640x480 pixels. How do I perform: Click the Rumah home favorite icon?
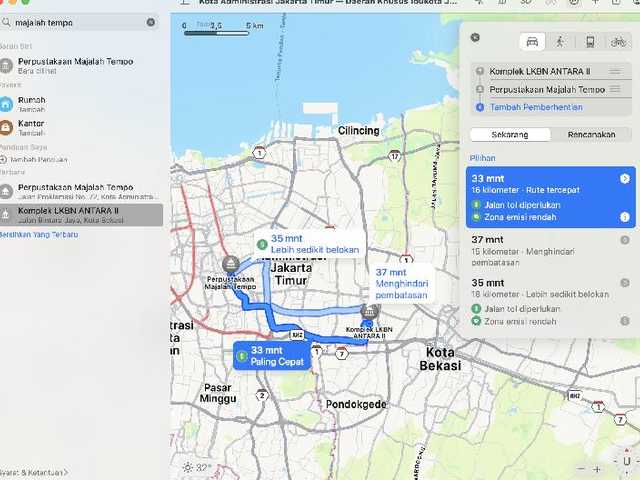coord(8,105)
